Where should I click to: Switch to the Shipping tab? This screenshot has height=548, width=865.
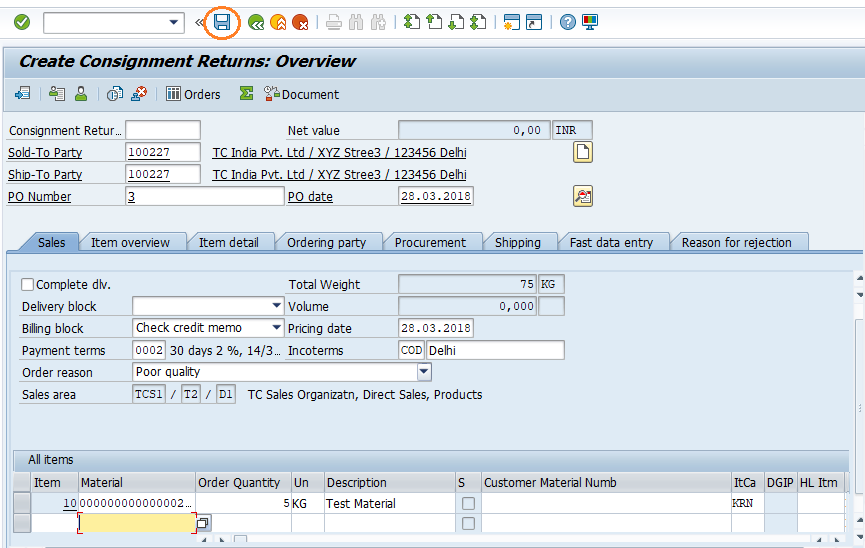pyautogui.click(x=517, y=242)
